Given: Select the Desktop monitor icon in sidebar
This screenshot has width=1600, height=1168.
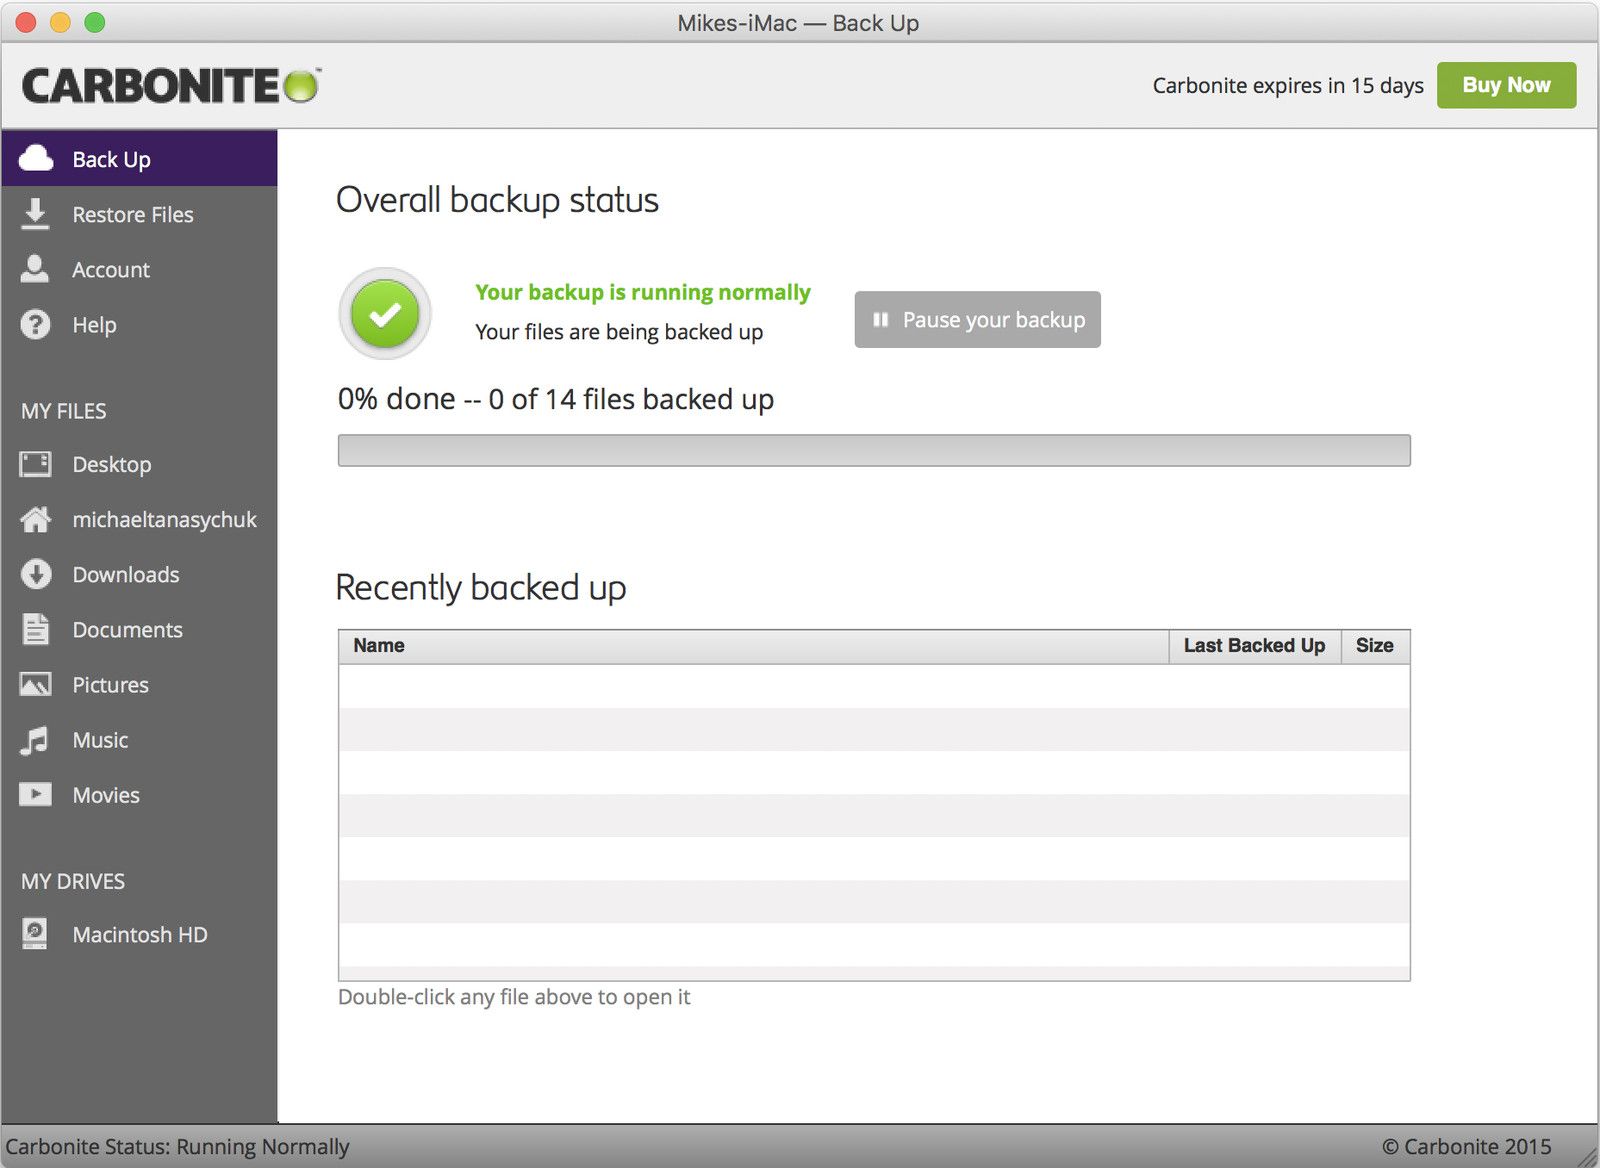Looking at the screenshot, I should pos(36,464).
